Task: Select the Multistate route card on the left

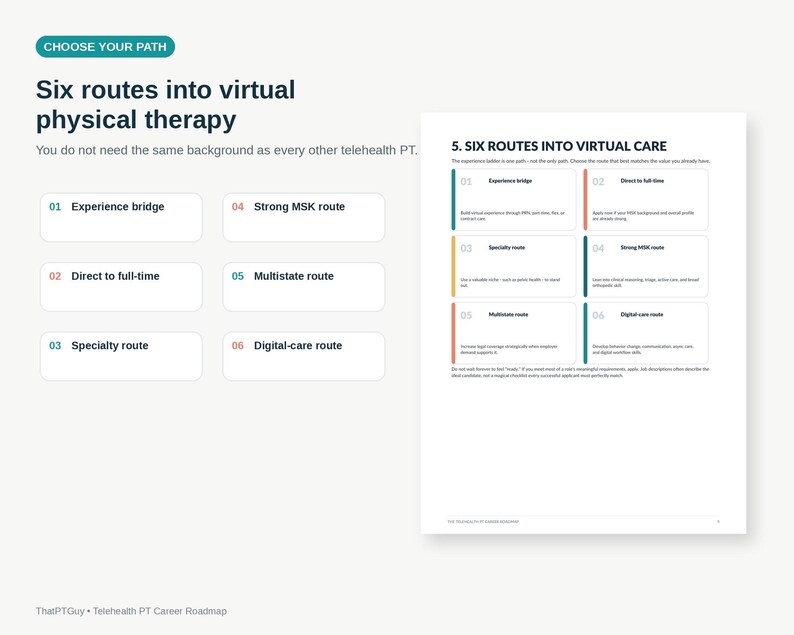Action: click(304, 287)
